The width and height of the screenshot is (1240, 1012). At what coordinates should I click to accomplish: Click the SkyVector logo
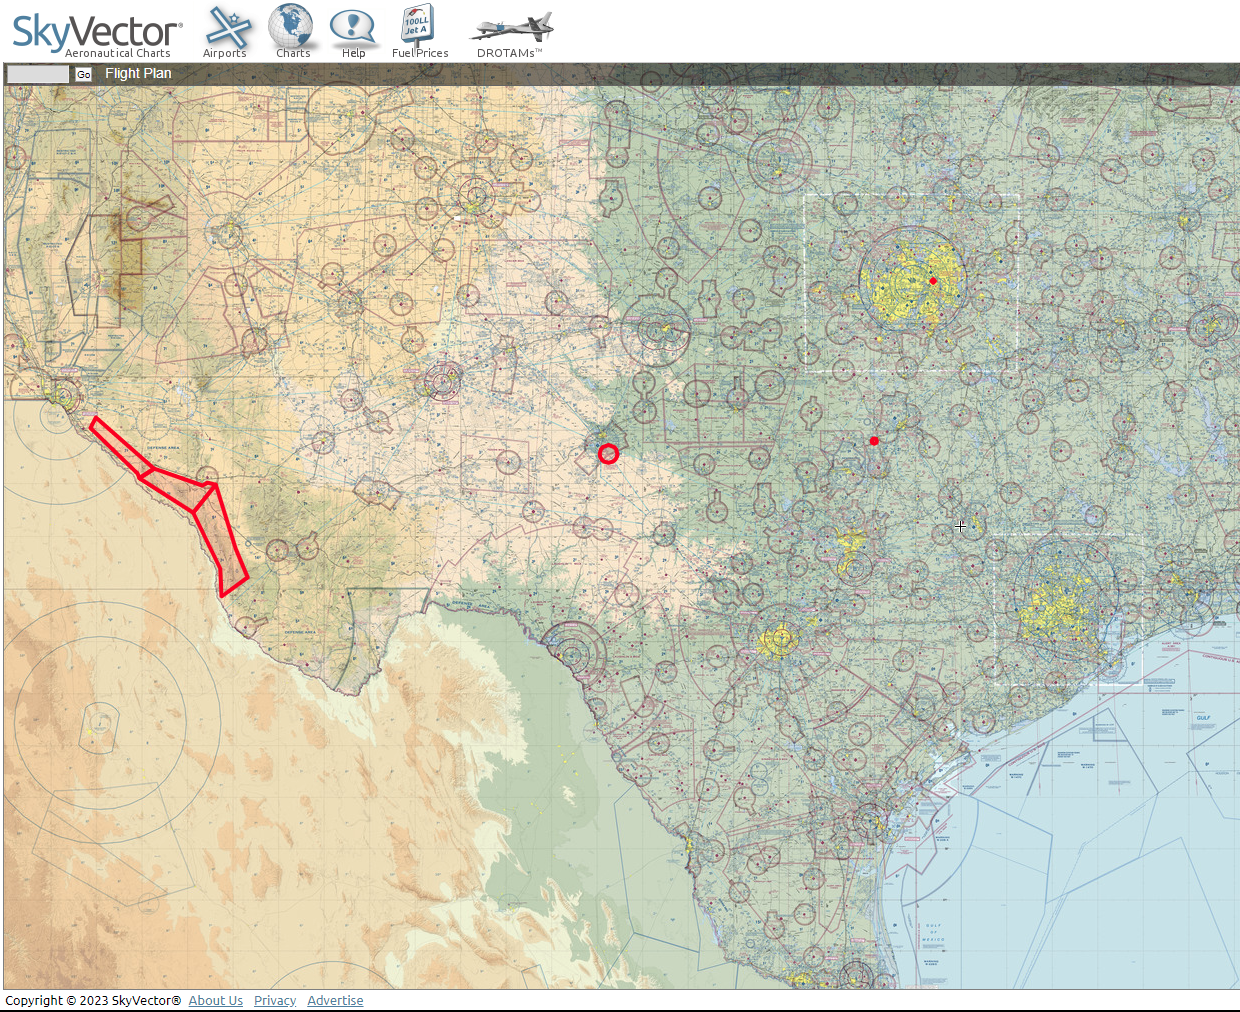[96, 34]
